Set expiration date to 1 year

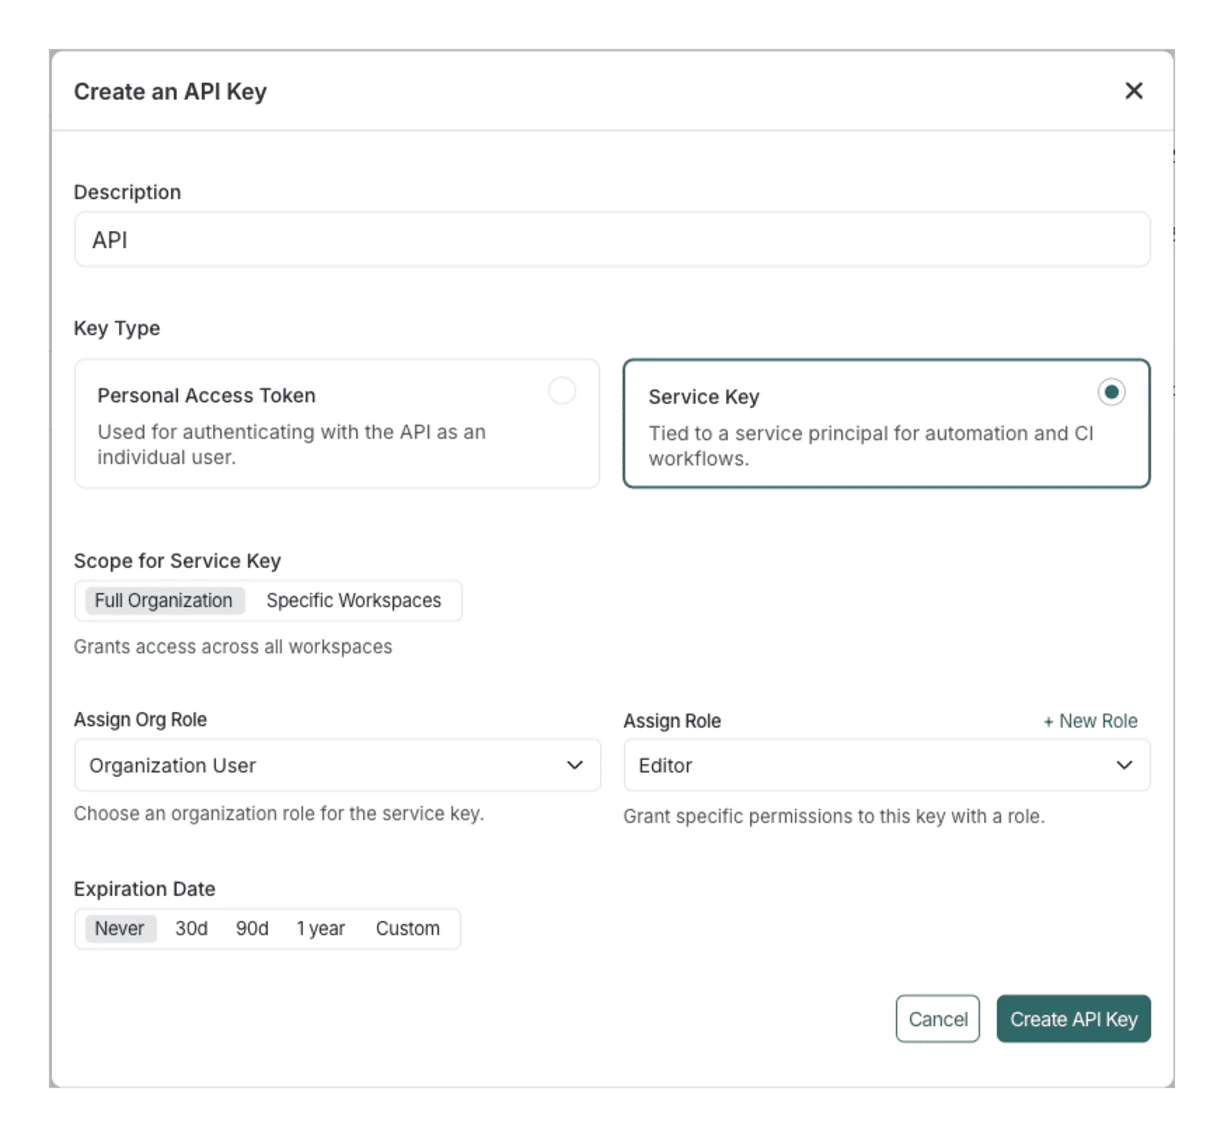coord(320,928)
